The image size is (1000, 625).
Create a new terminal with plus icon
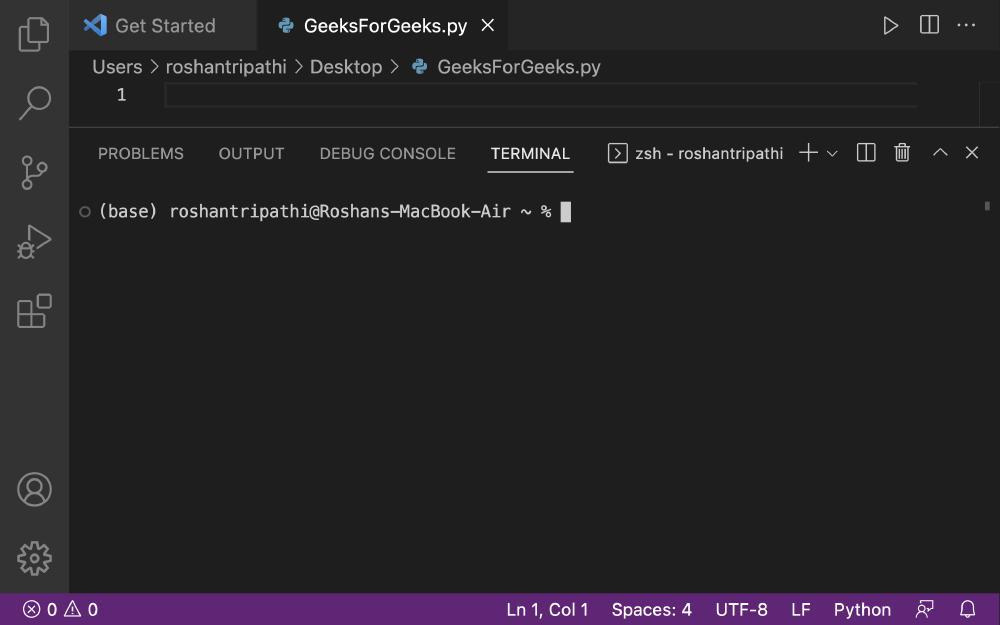click(x=808, y=153)
